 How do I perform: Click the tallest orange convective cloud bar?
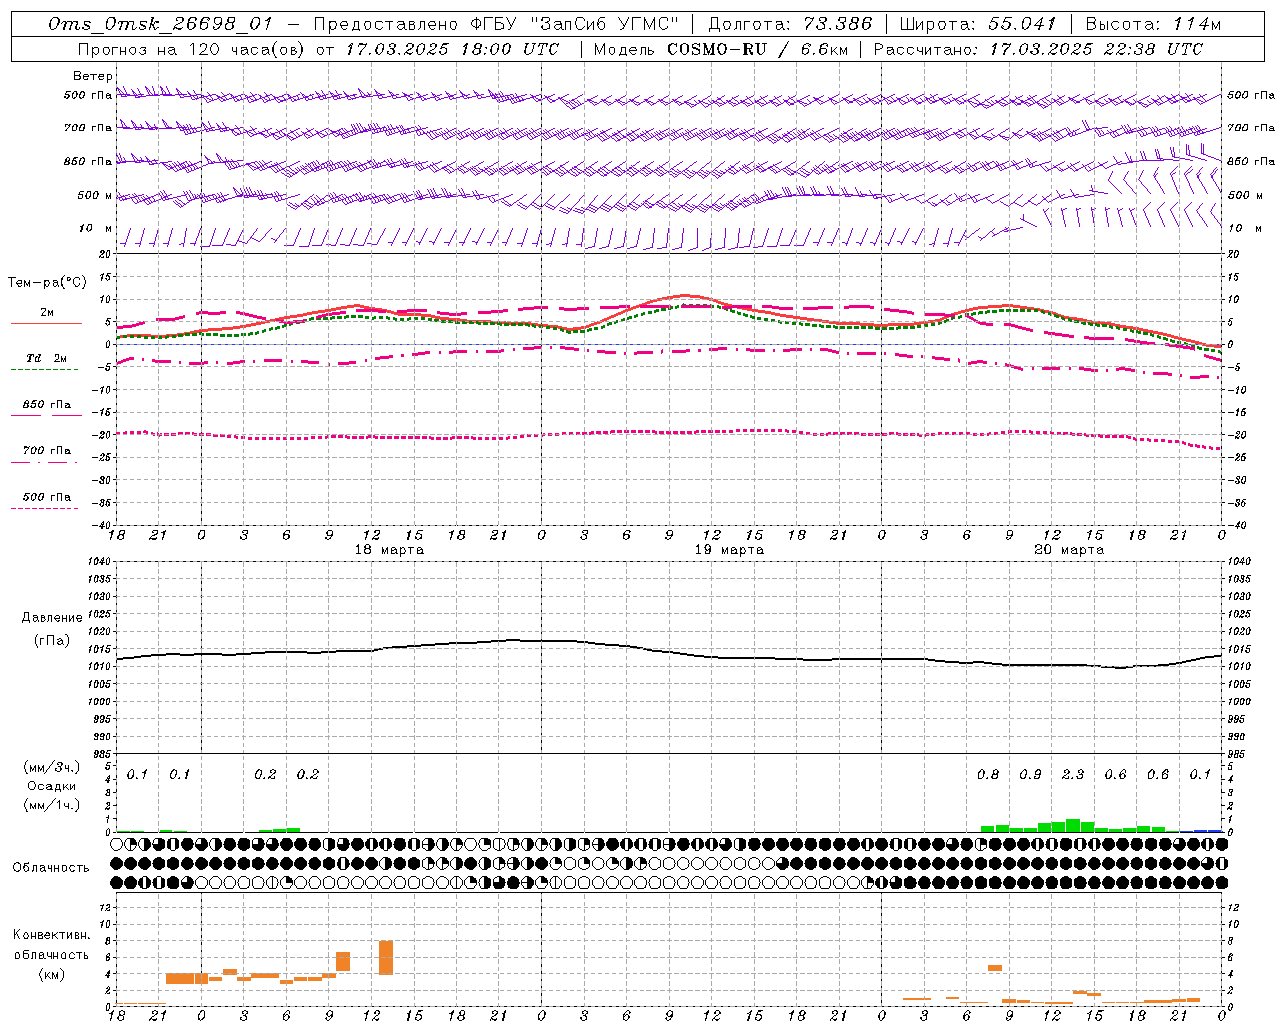click(386, 957)
